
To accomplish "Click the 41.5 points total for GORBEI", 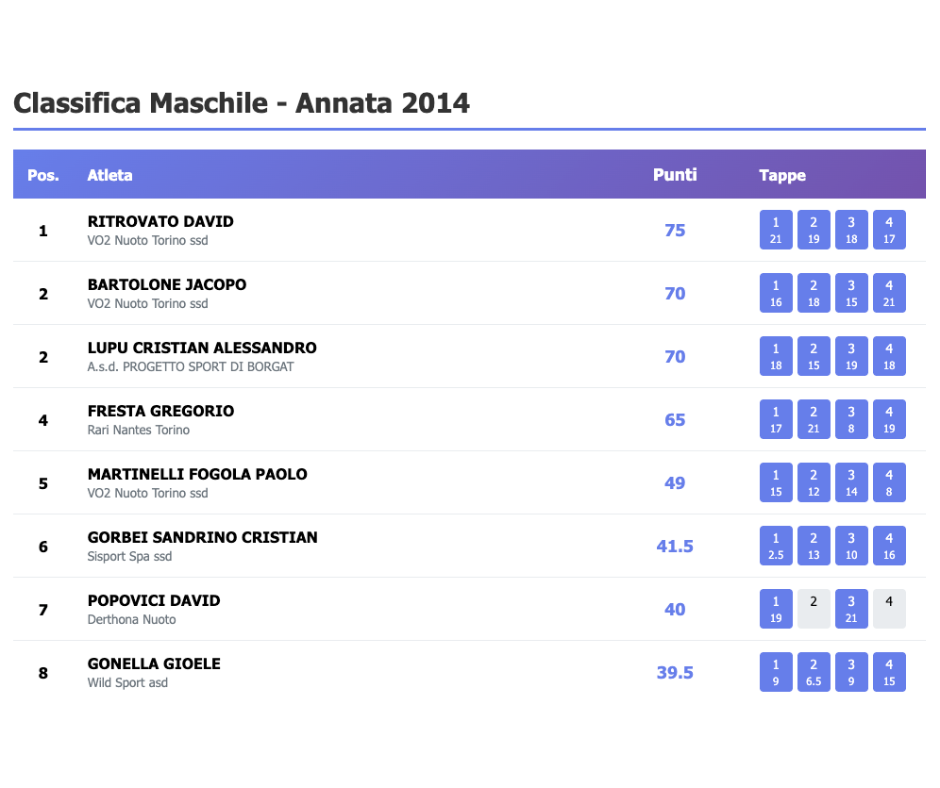I will coord(675,546).
